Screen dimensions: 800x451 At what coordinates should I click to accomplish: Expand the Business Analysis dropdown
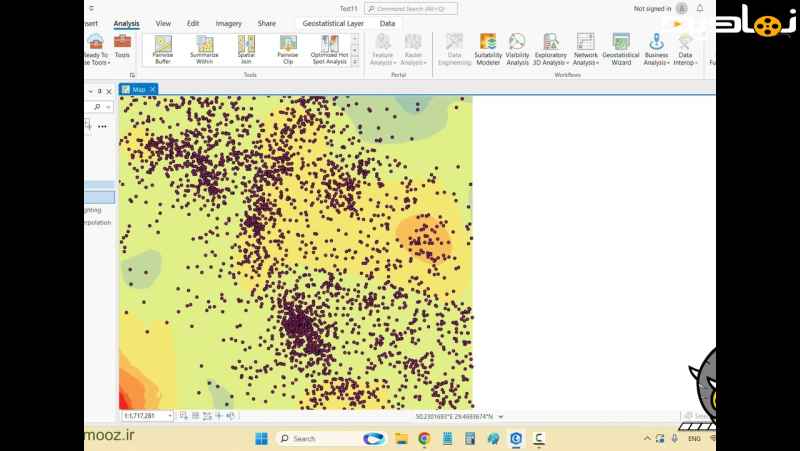[x=656, y=49]
